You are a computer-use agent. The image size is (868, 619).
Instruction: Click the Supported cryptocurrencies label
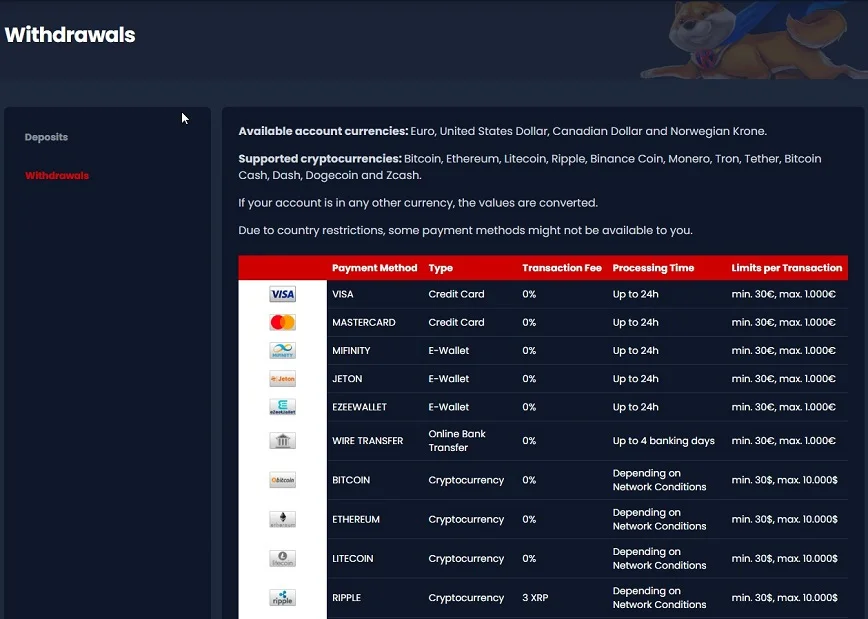pyautogui.click(x=320, y=159)
